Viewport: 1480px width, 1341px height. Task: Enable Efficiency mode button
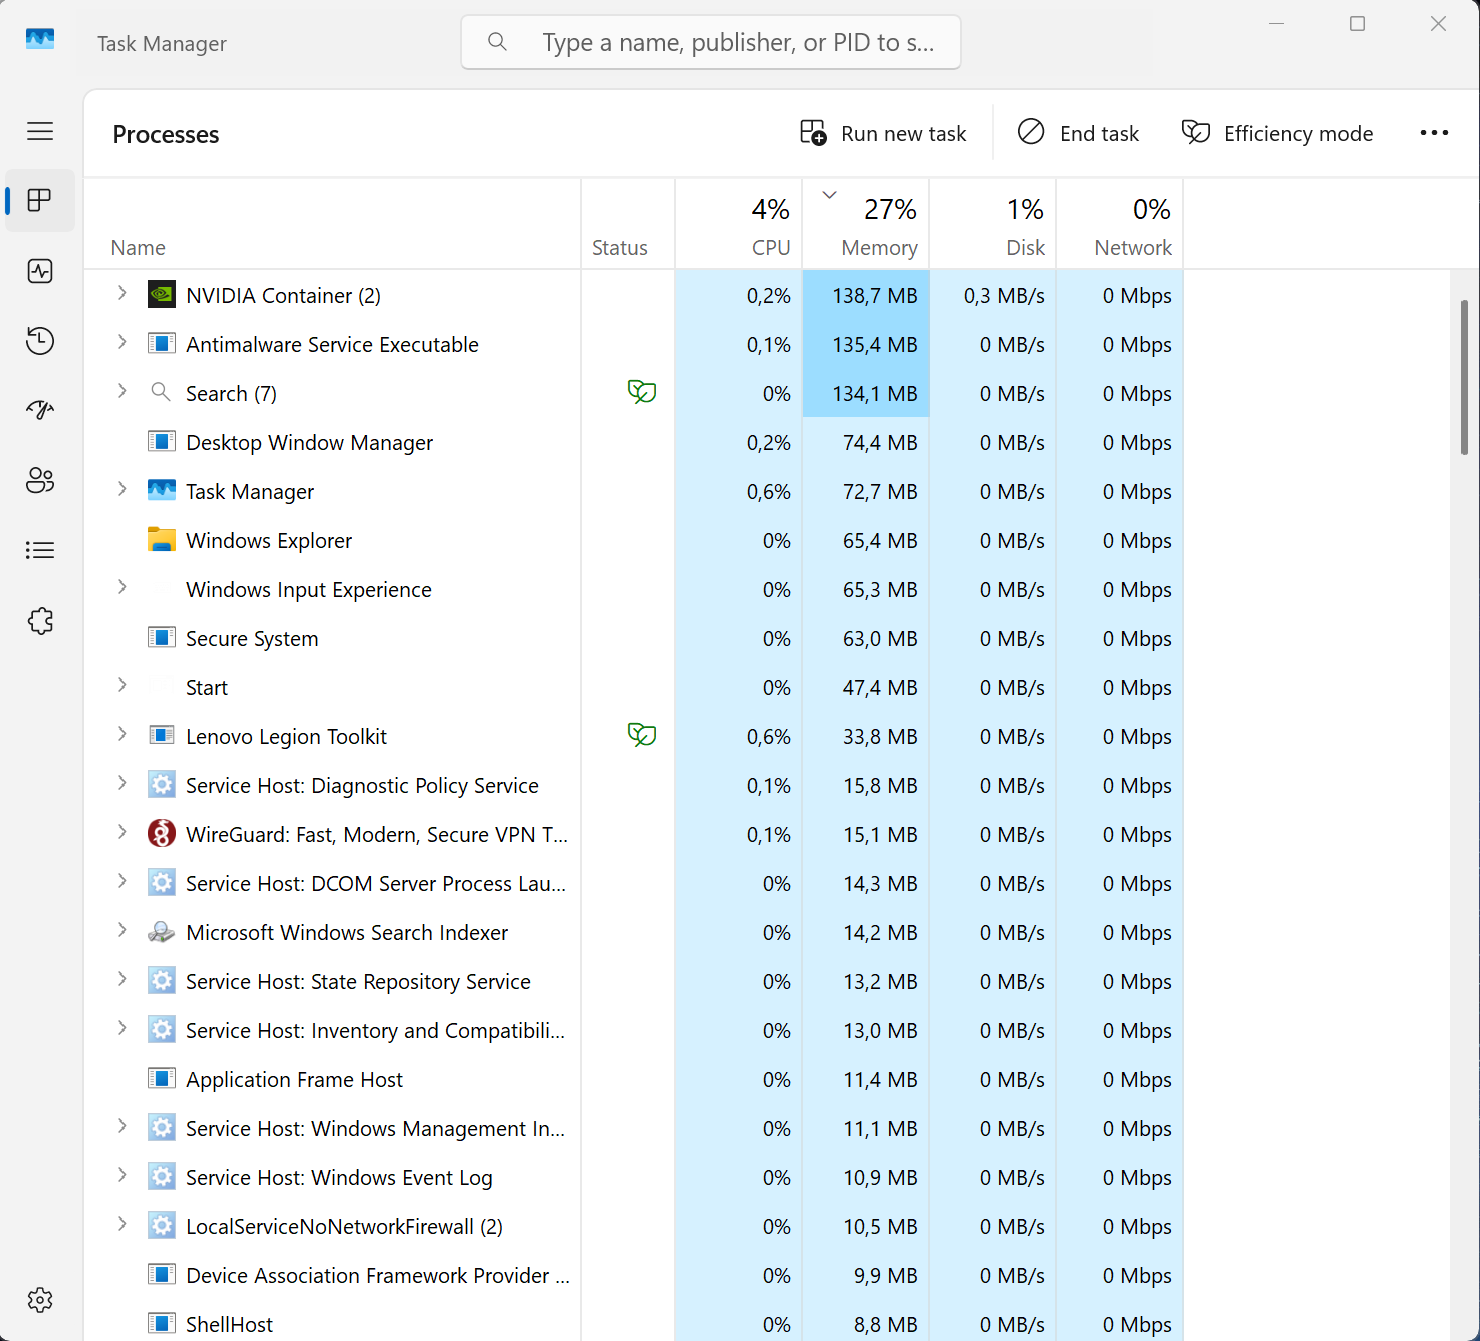(x=1277, y=133)
